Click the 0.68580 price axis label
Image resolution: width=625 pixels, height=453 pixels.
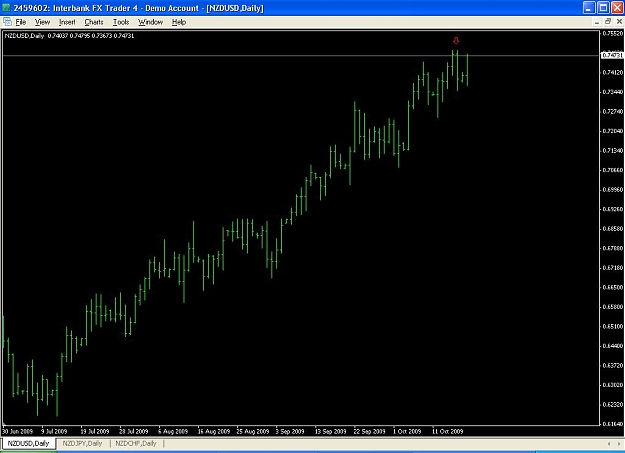tap(613, 229)
